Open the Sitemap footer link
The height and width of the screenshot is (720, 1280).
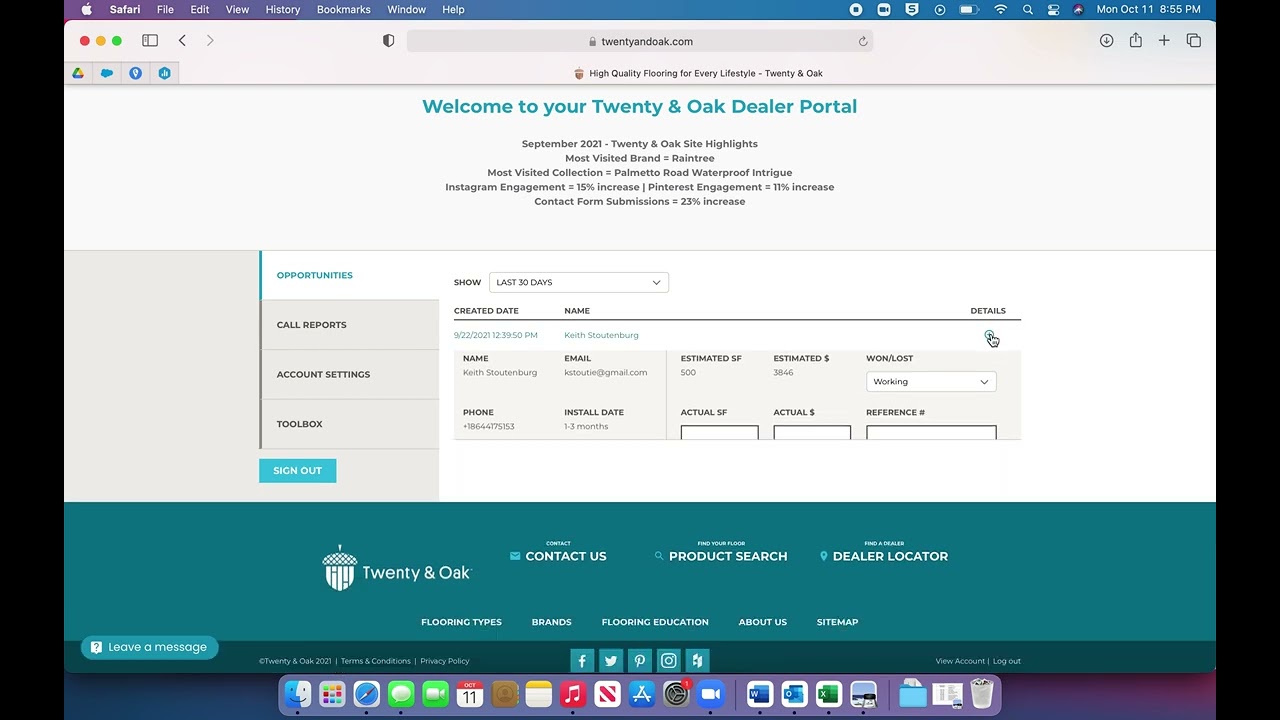(837, 622)
